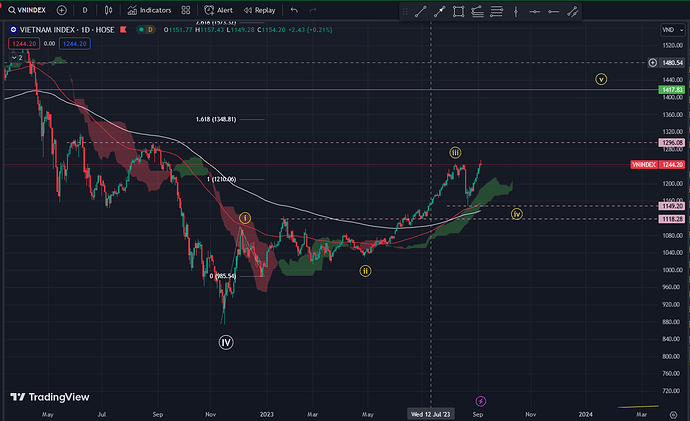
Task: Select the 1296.08 price level label
Action: pos(672,143)
